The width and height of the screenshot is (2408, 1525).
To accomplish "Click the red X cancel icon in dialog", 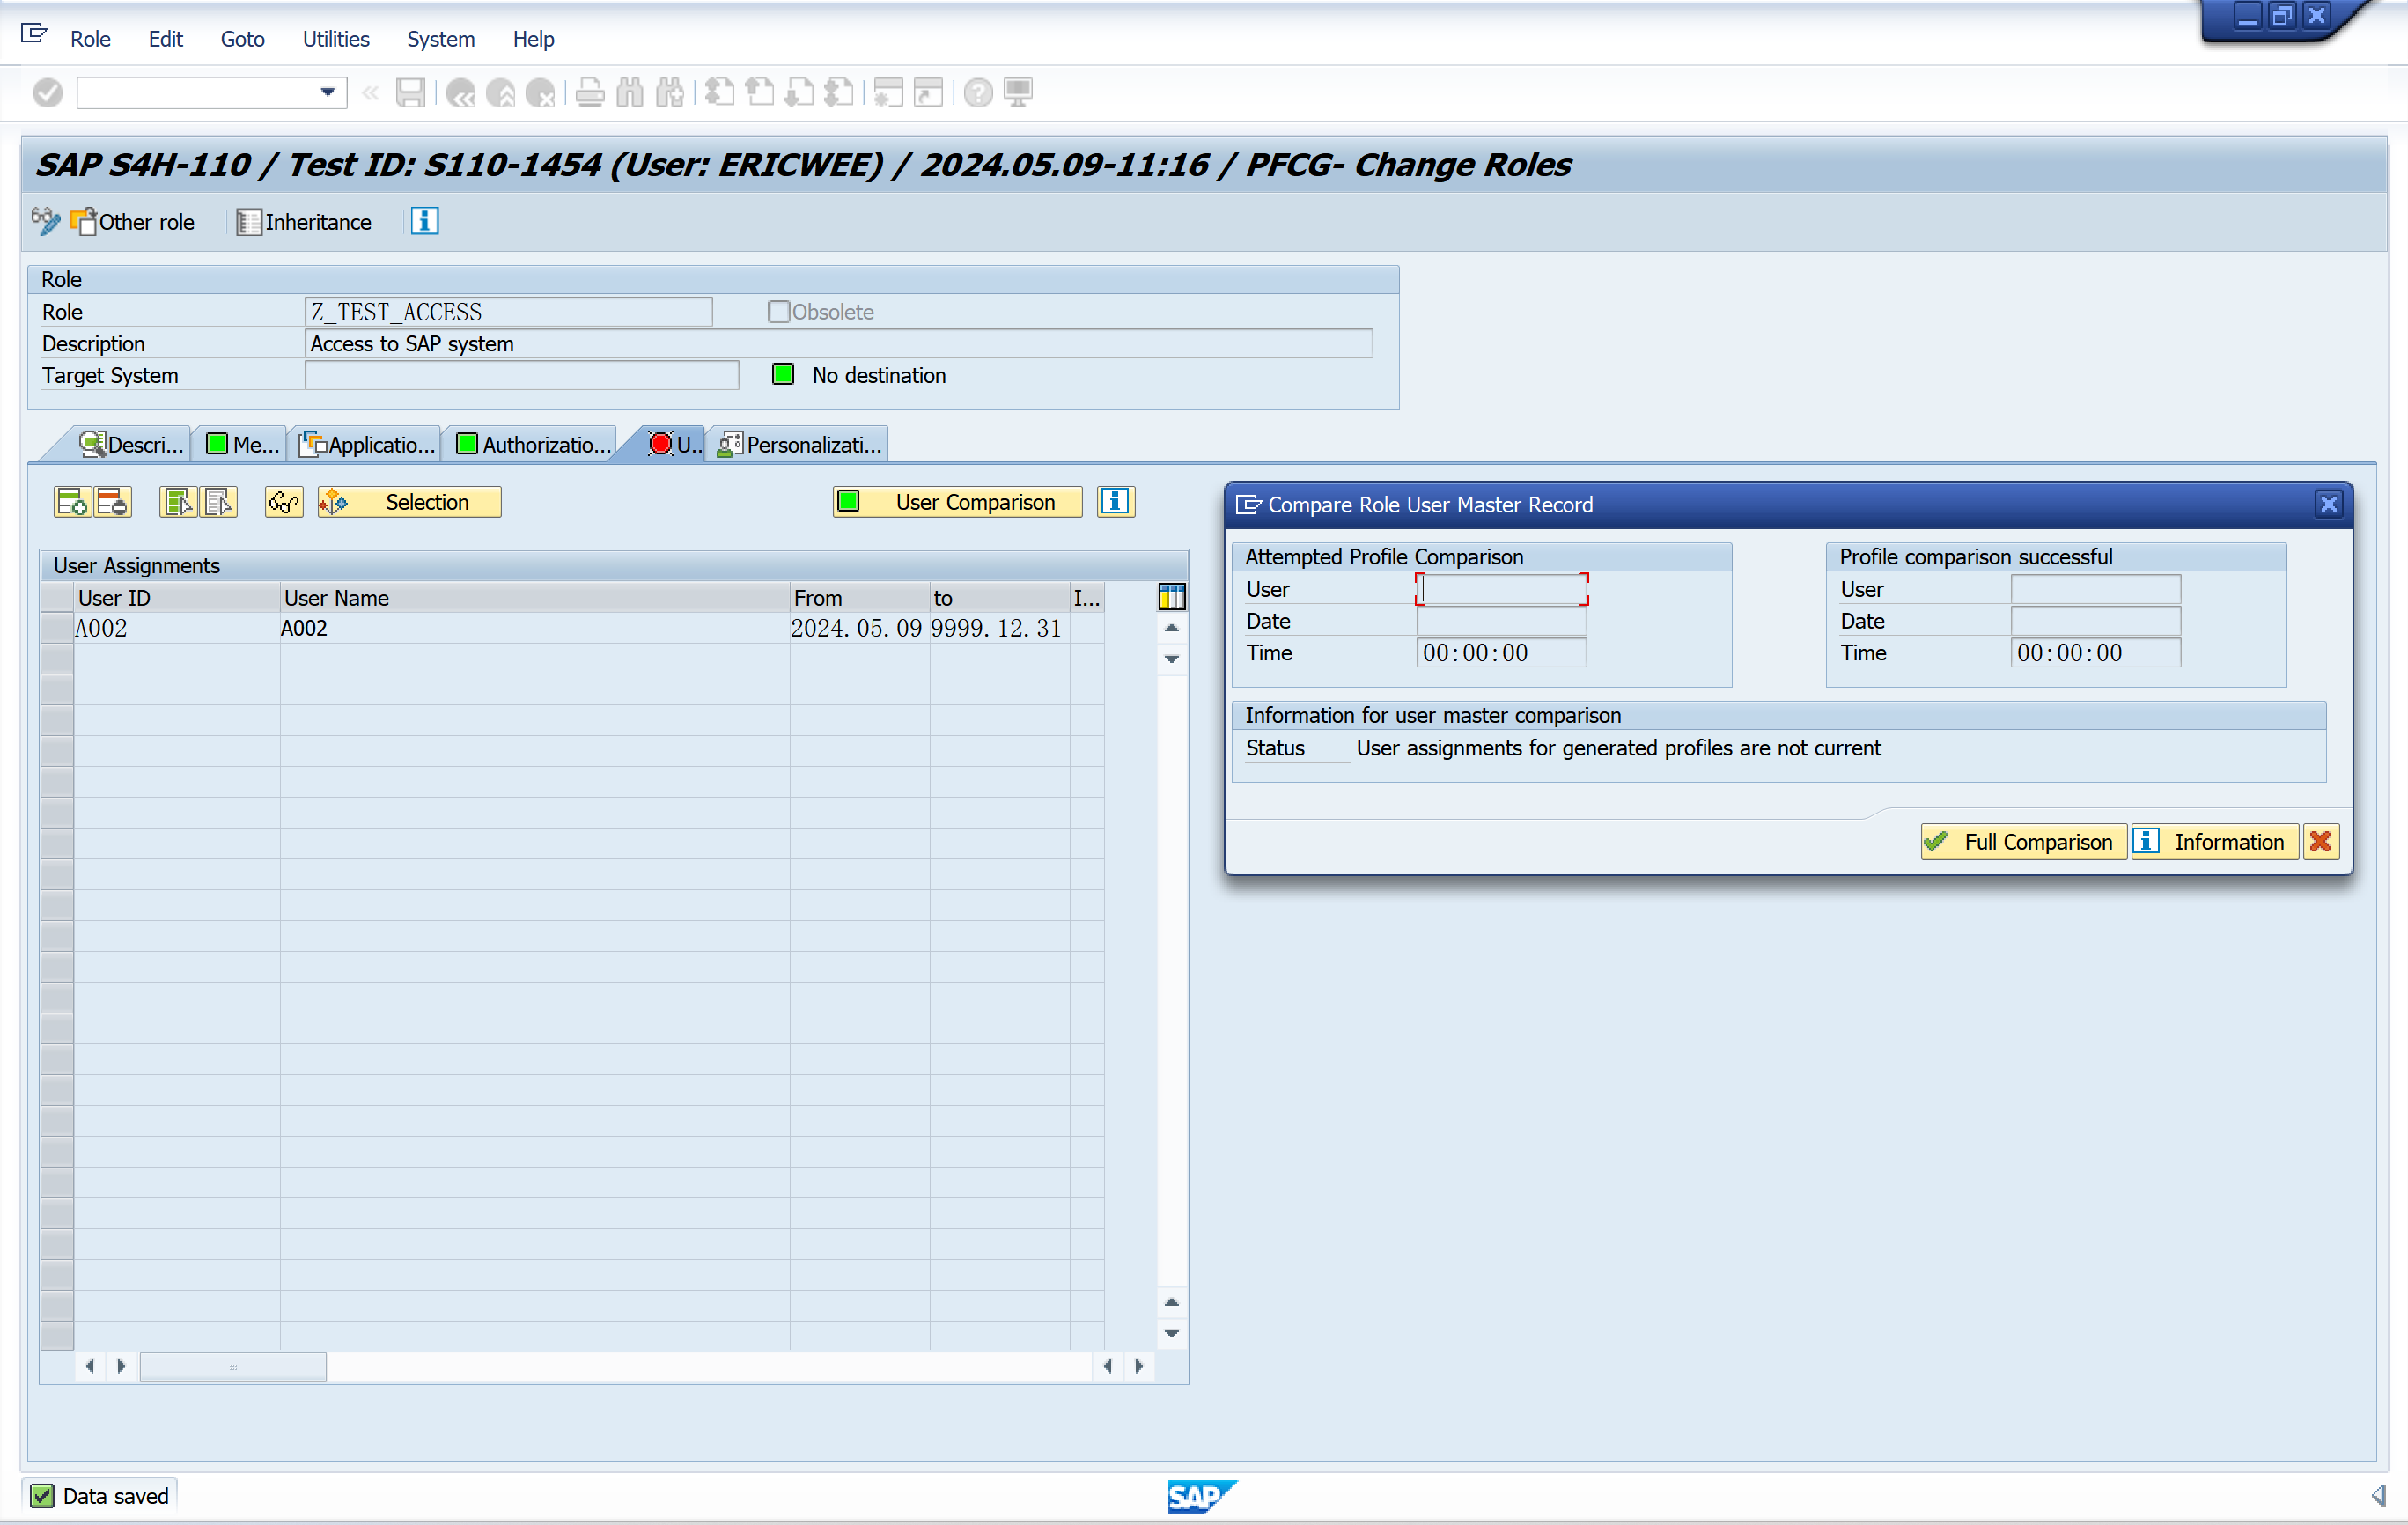I will click(x=2321, y=842).
